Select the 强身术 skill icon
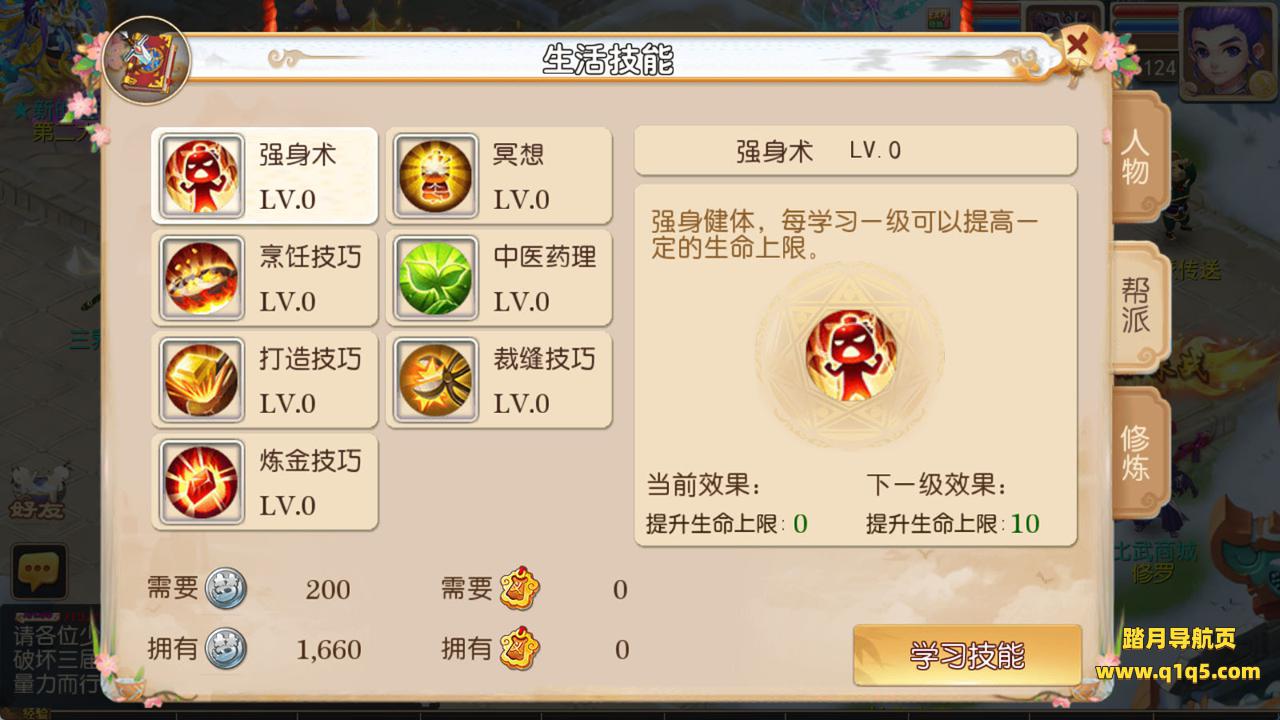 pos(202,176)
